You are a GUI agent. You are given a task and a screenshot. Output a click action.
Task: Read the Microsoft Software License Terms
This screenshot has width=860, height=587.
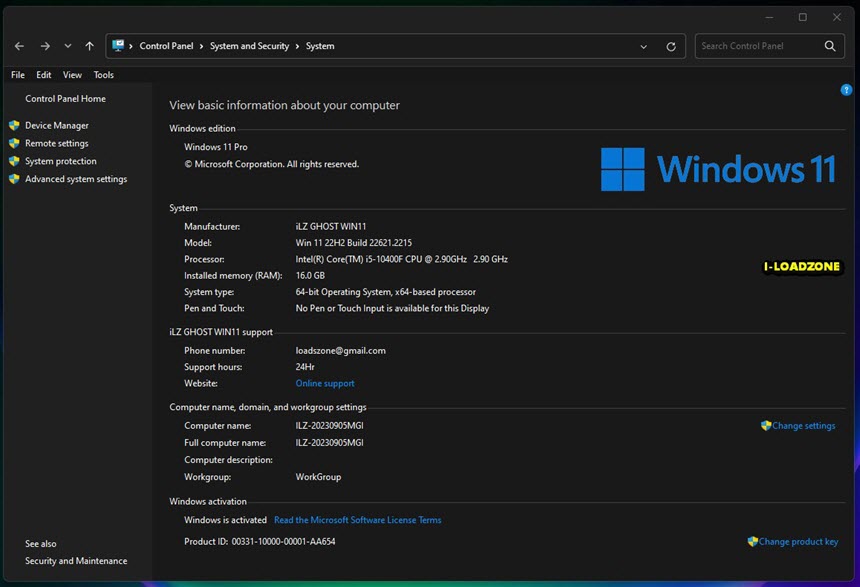(x=358, y=520)
